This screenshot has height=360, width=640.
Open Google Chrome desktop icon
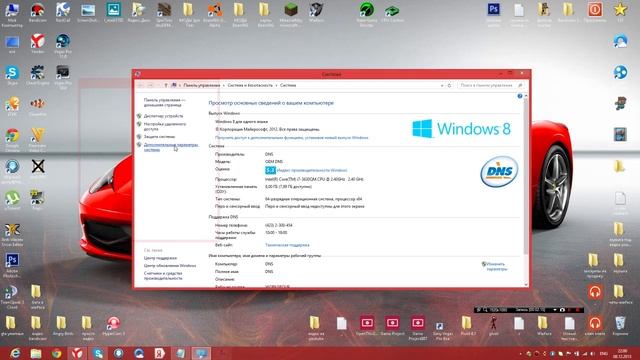tap(12, 138)
